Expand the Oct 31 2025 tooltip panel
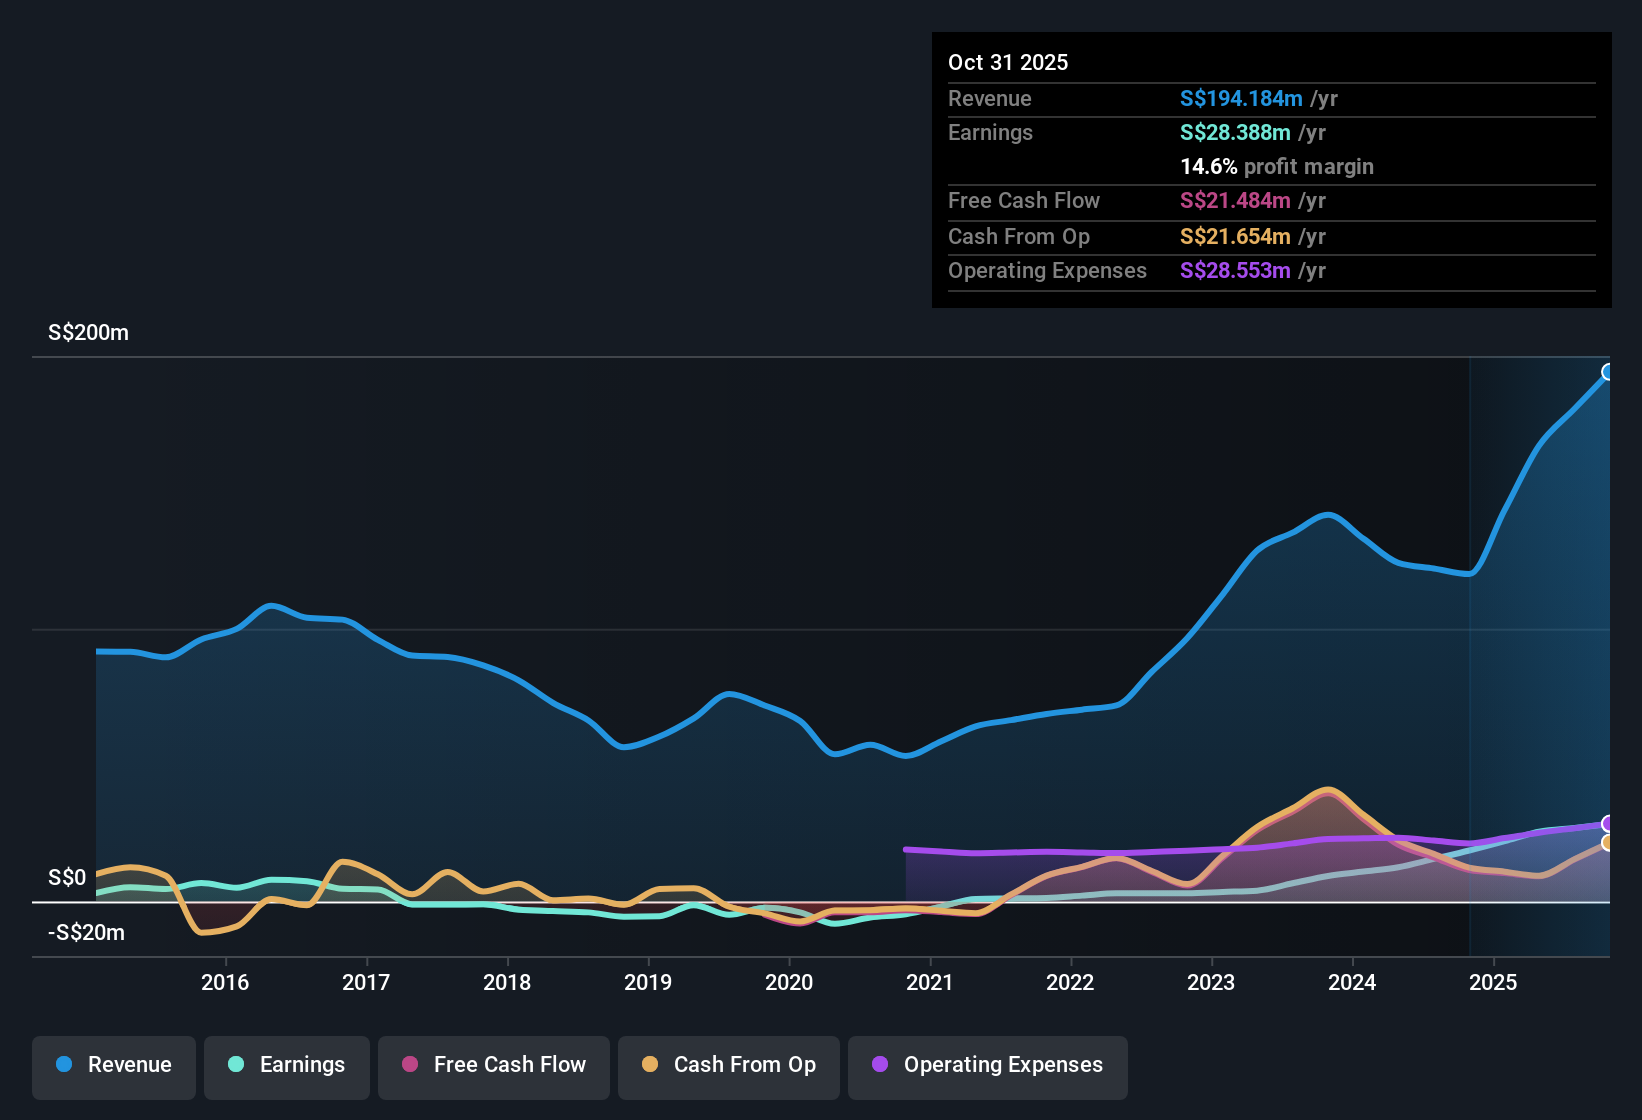Screen dimensions: 1642x1120 pos(1007,62)
